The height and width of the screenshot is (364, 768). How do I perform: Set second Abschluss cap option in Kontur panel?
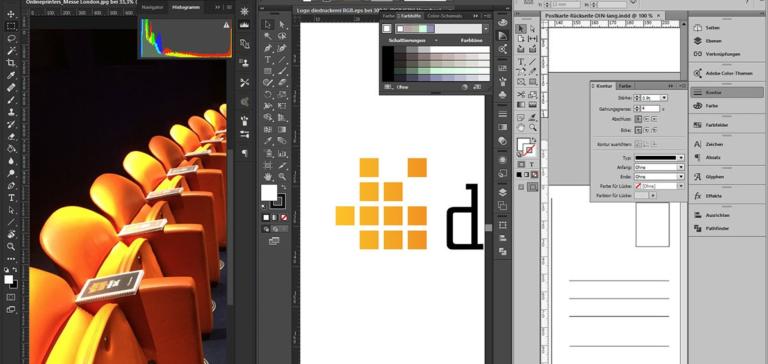pos(647,119)
